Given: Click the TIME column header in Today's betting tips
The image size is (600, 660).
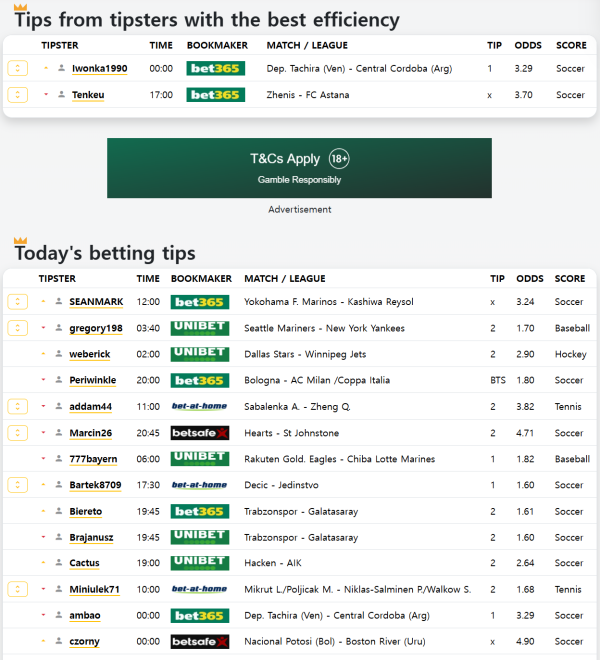Looking at the screenshot, I should (x=148, y=279).
